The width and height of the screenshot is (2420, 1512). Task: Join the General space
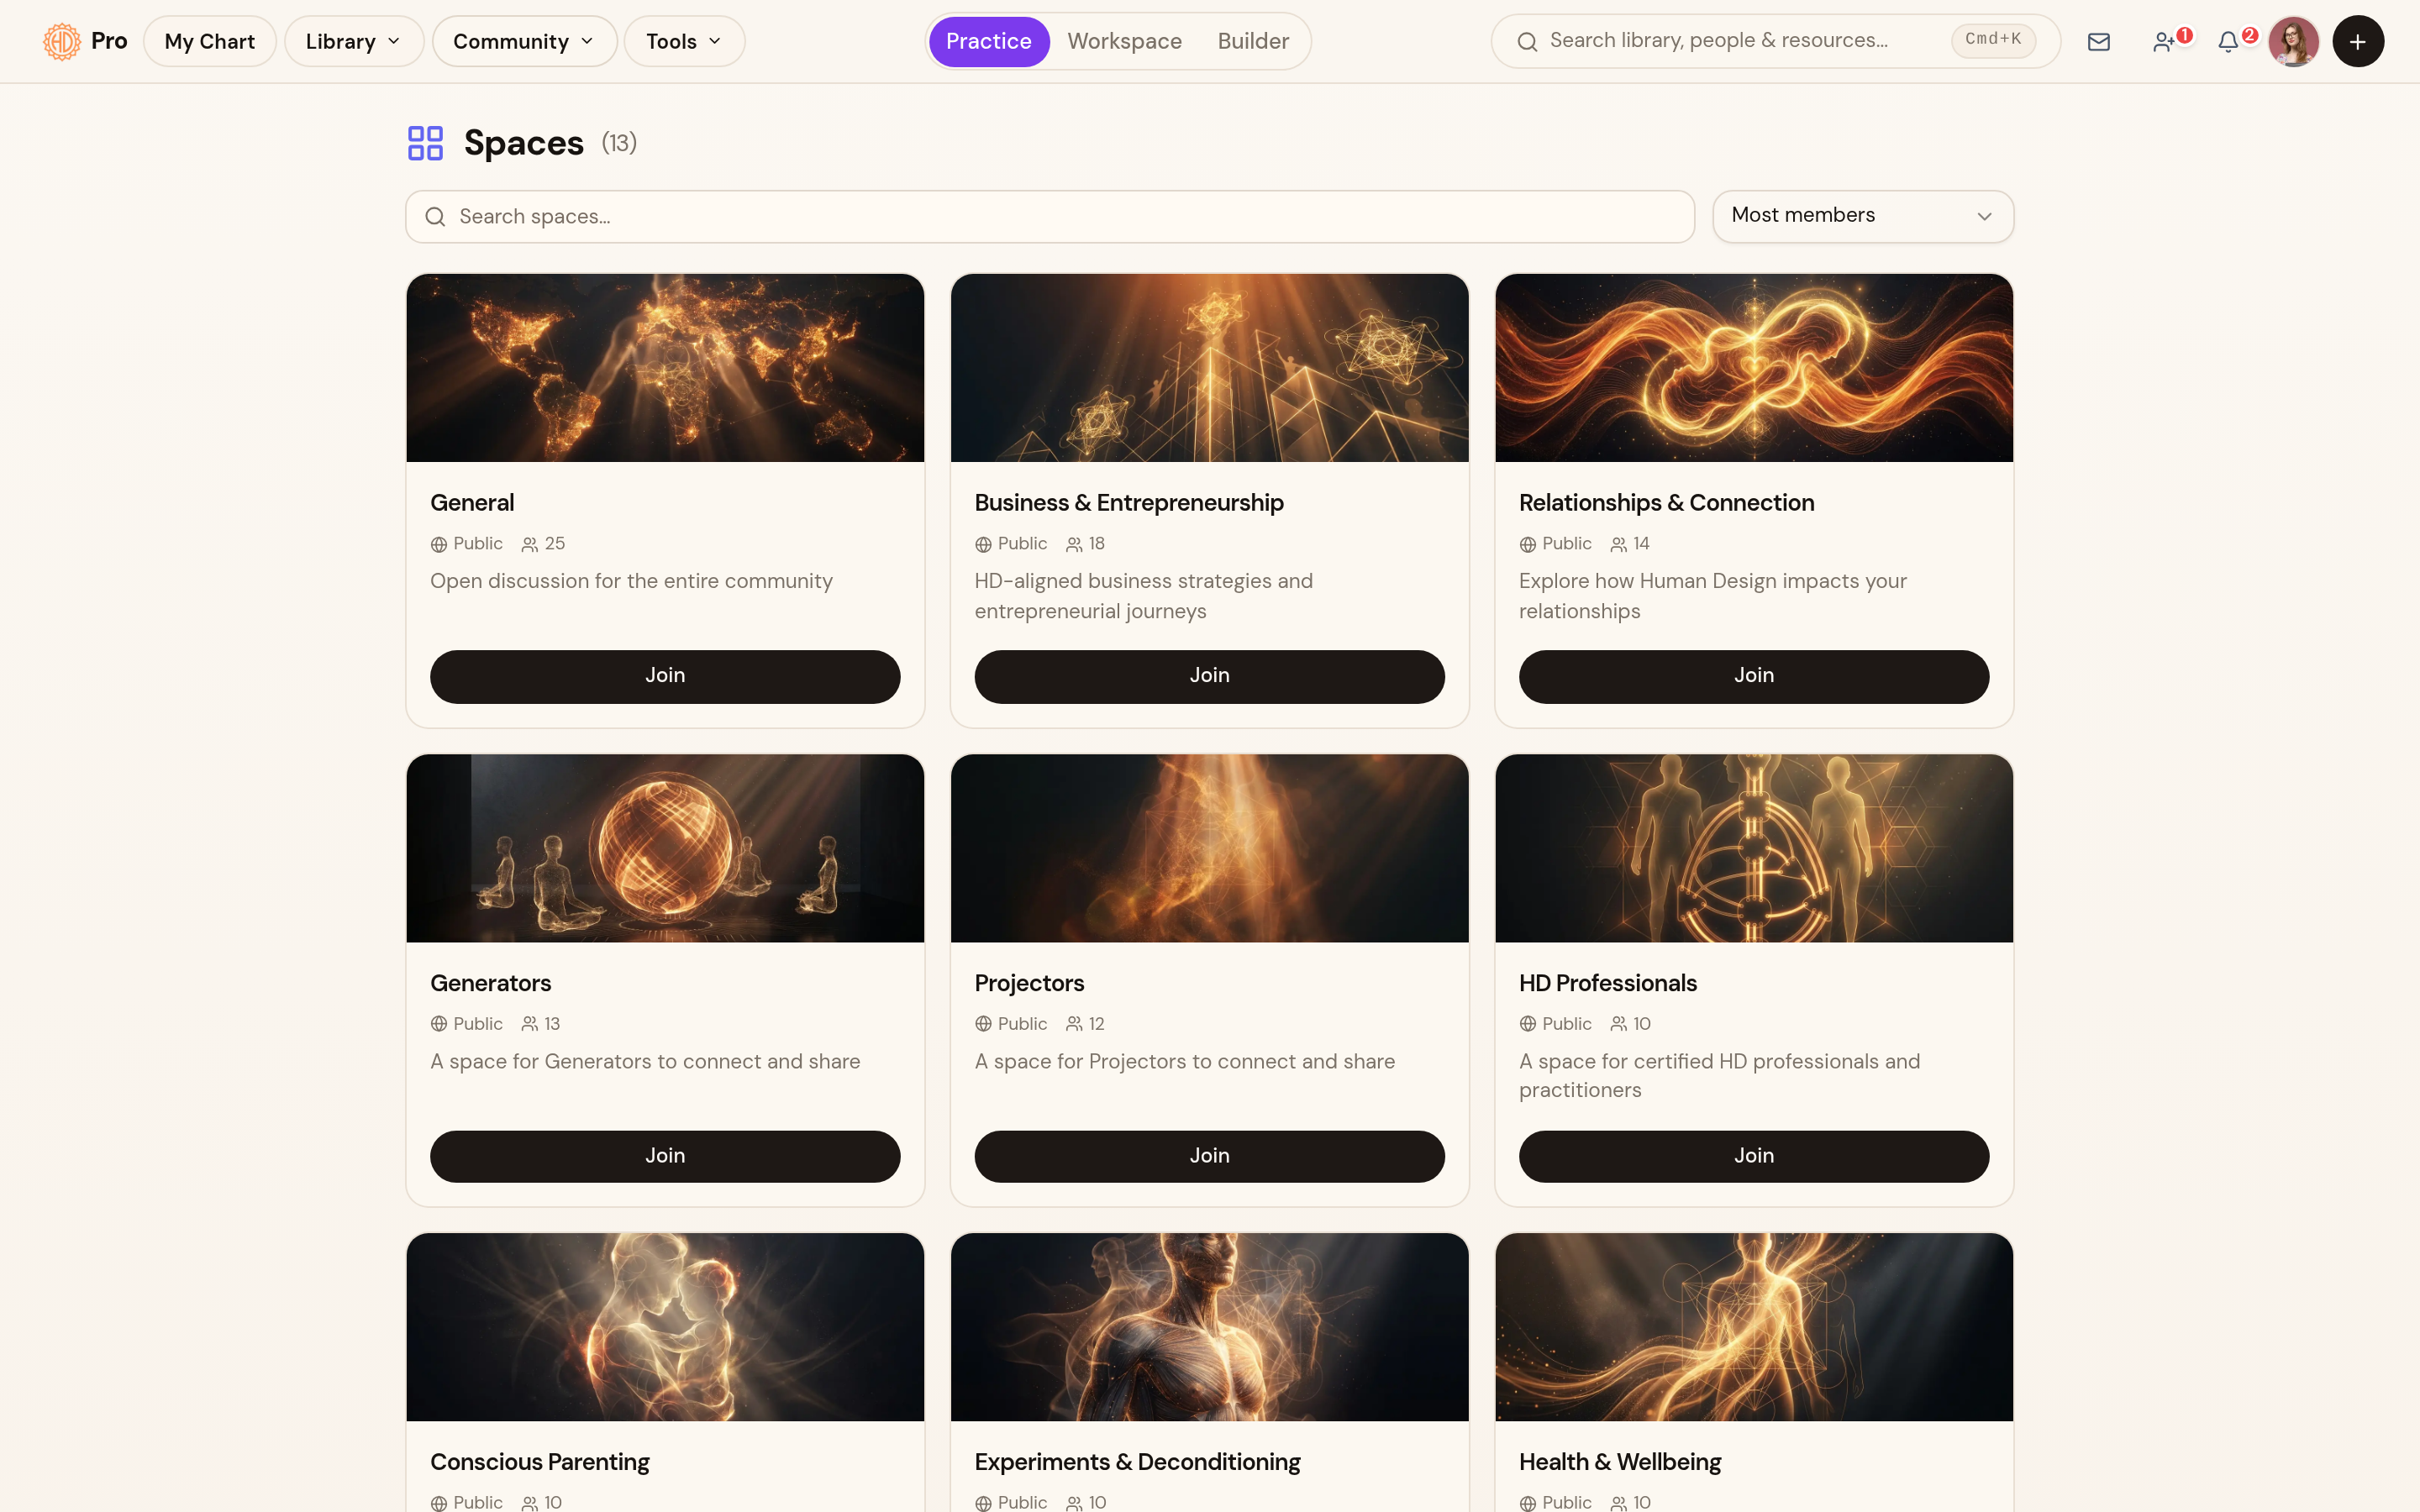pos(665,676)
